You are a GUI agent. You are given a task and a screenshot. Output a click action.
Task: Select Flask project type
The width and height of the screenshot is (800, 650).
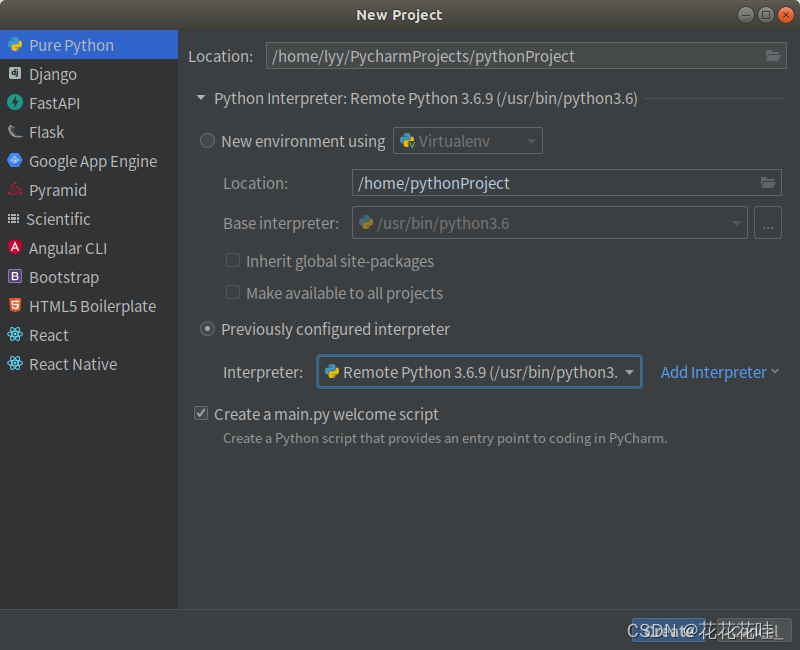pyautogui.click(x=89, y=132)
